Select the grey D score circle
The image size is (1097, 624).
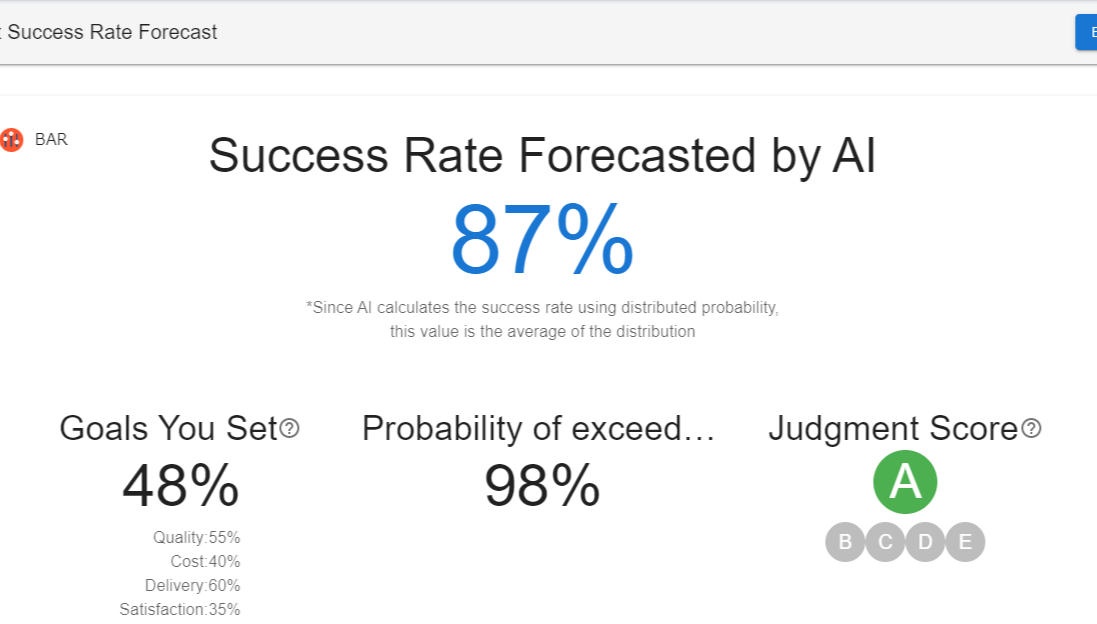tap(925, 542)
